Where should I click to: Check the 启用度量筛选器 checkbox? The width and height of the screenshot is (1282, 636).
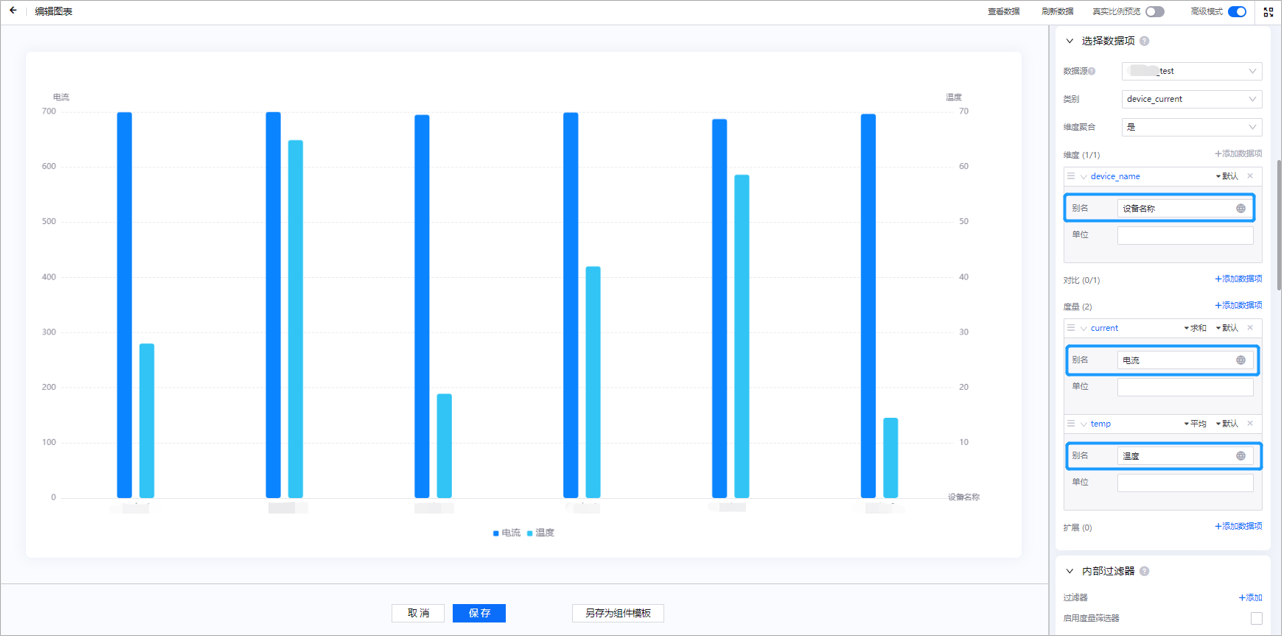(1256, 618)
